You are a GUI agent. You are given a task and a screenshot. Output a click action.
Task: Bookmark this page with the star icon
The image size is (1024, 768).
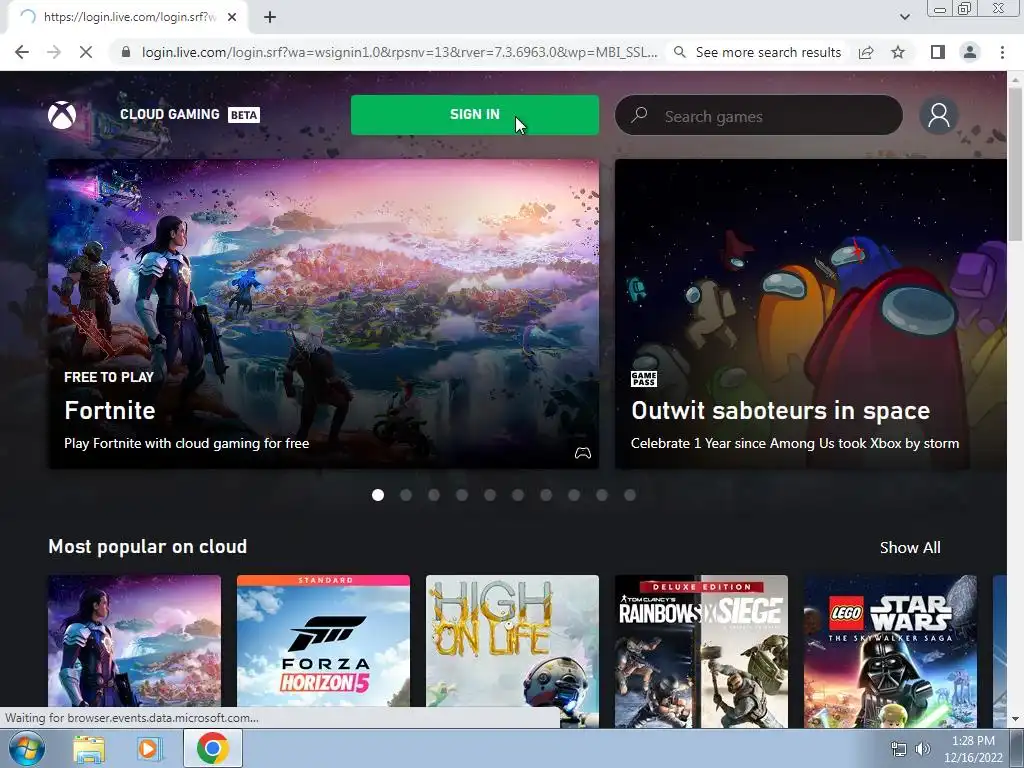[x=898, y=52]
